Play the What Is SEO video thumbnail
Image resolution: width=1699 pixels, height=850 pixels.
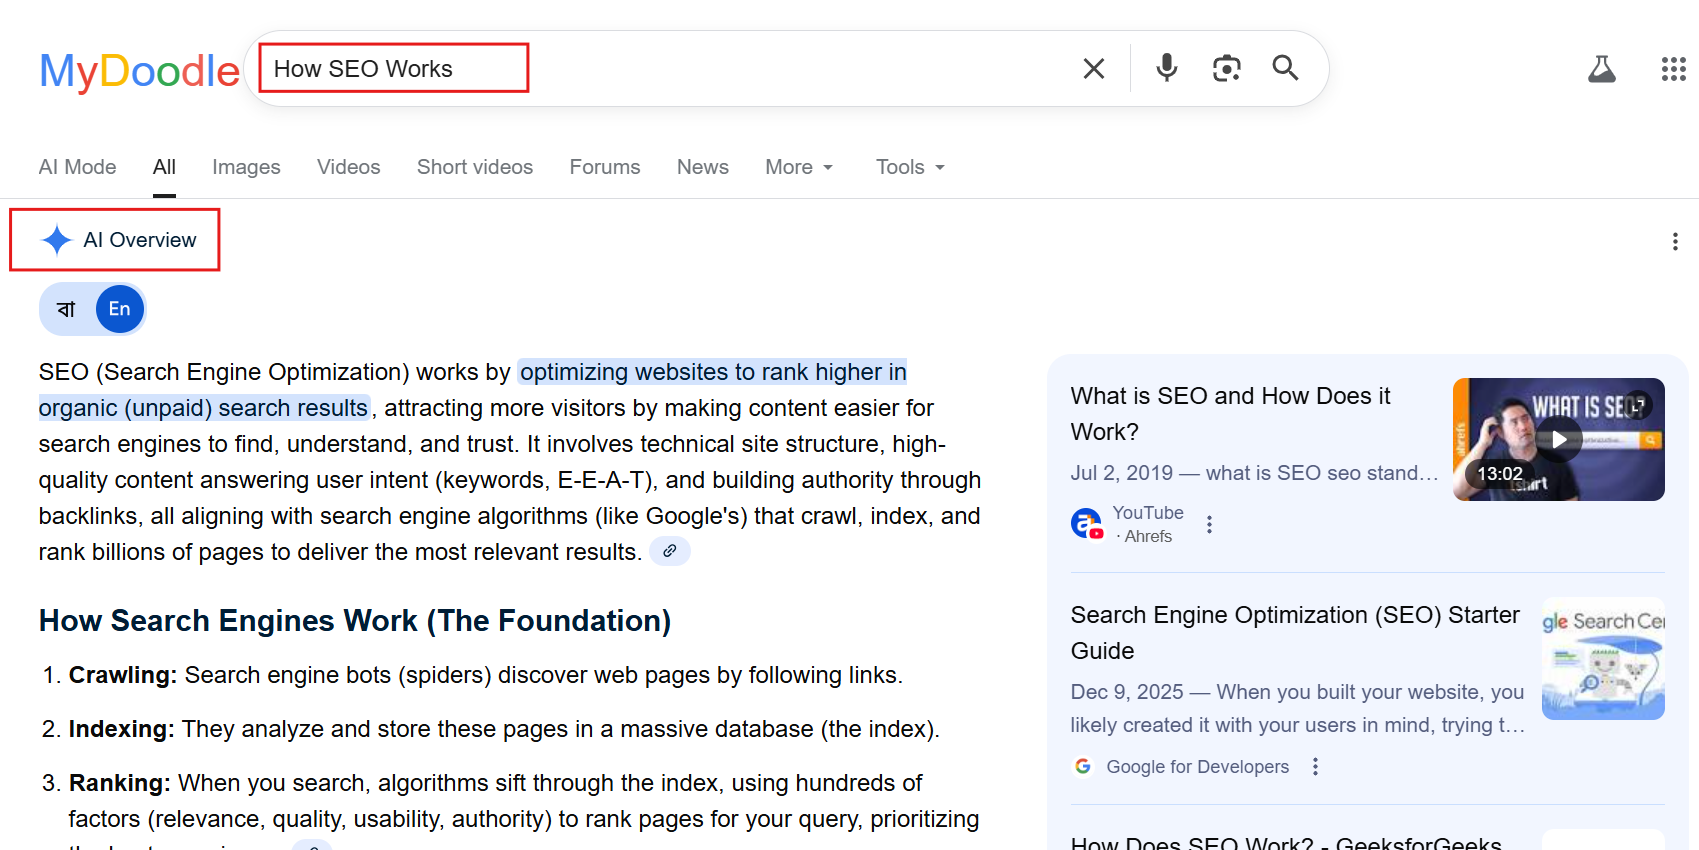1558,439
